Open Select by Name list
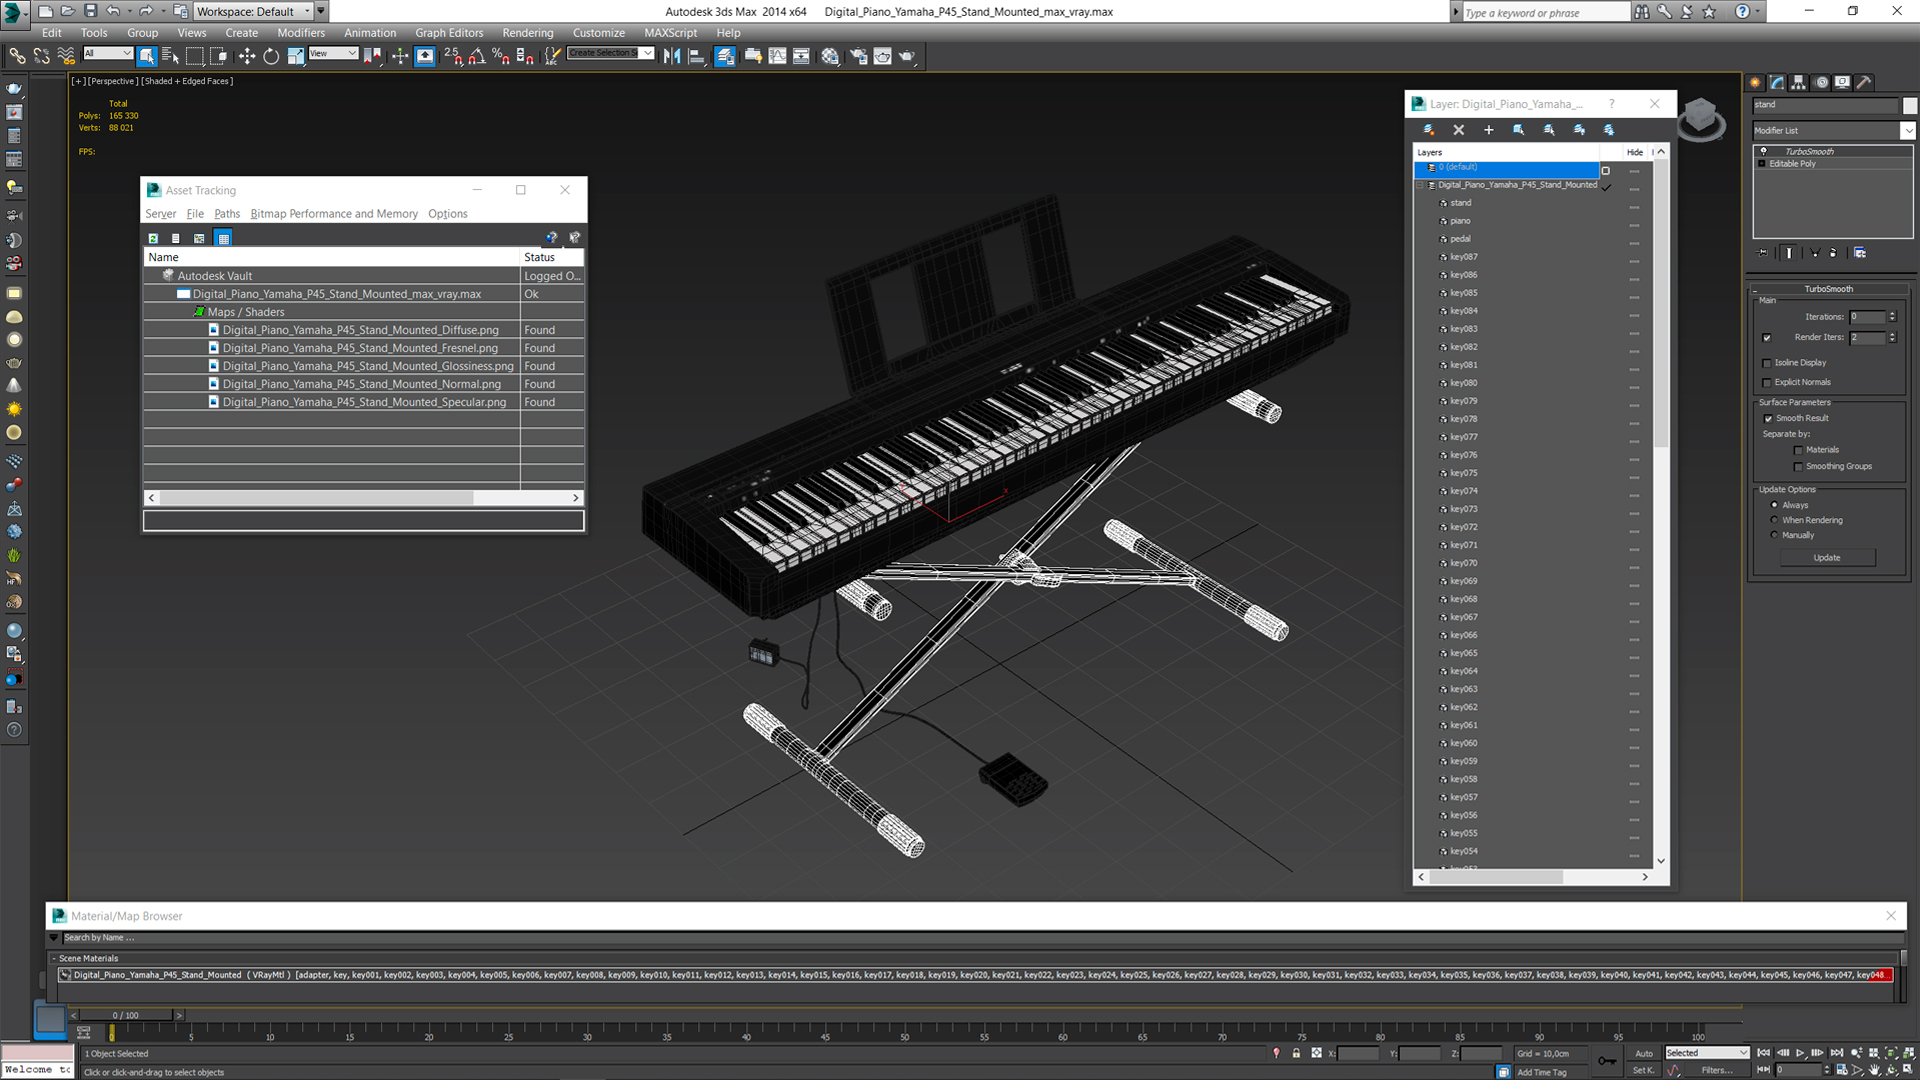 tap(170, 56)
